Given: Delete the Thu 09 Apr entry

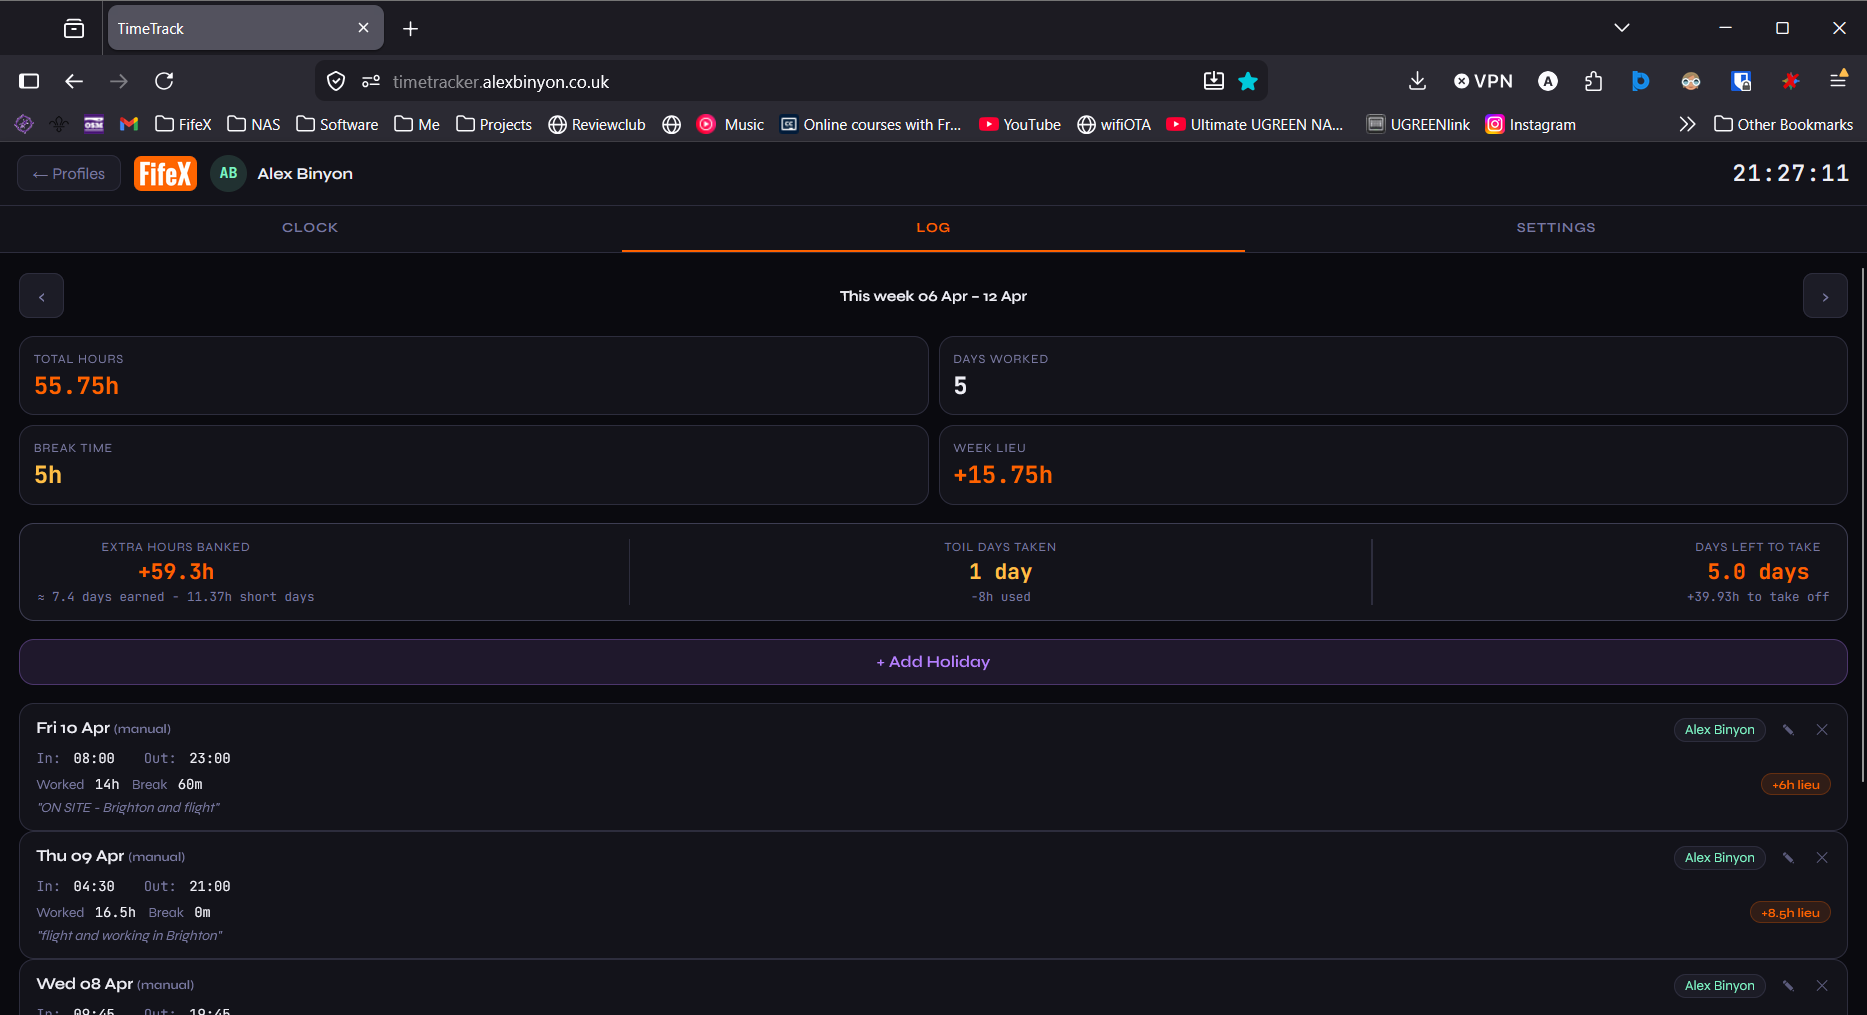Looking at the screenshot, I should point(1821,857).
